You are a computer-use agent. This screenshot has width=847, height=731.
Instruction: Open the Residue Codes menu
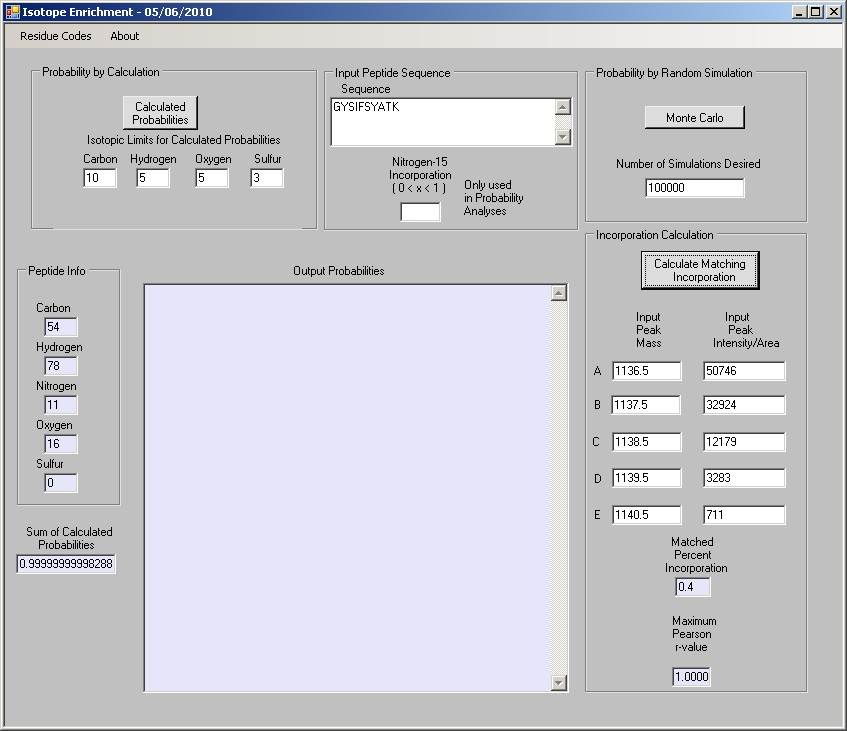click(56, 36)
